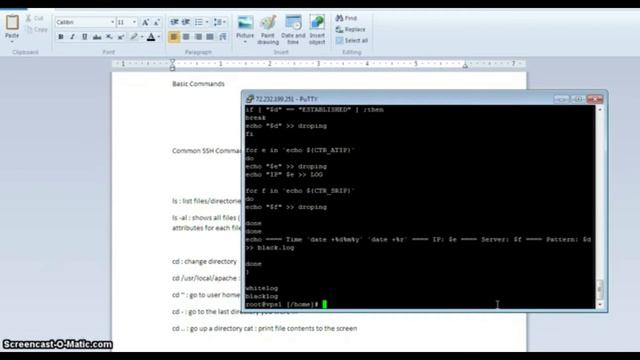Image resolution: width=640 pixels, height=360 pixels.
Task: Select Align text right
Action: coord(198,37)
